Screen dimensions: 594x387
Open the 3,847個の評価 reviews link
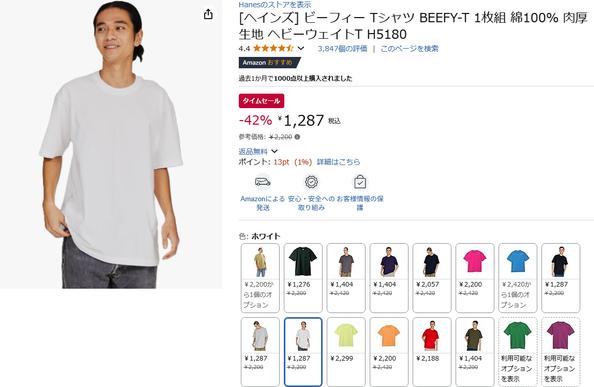(x=342, y=48)
